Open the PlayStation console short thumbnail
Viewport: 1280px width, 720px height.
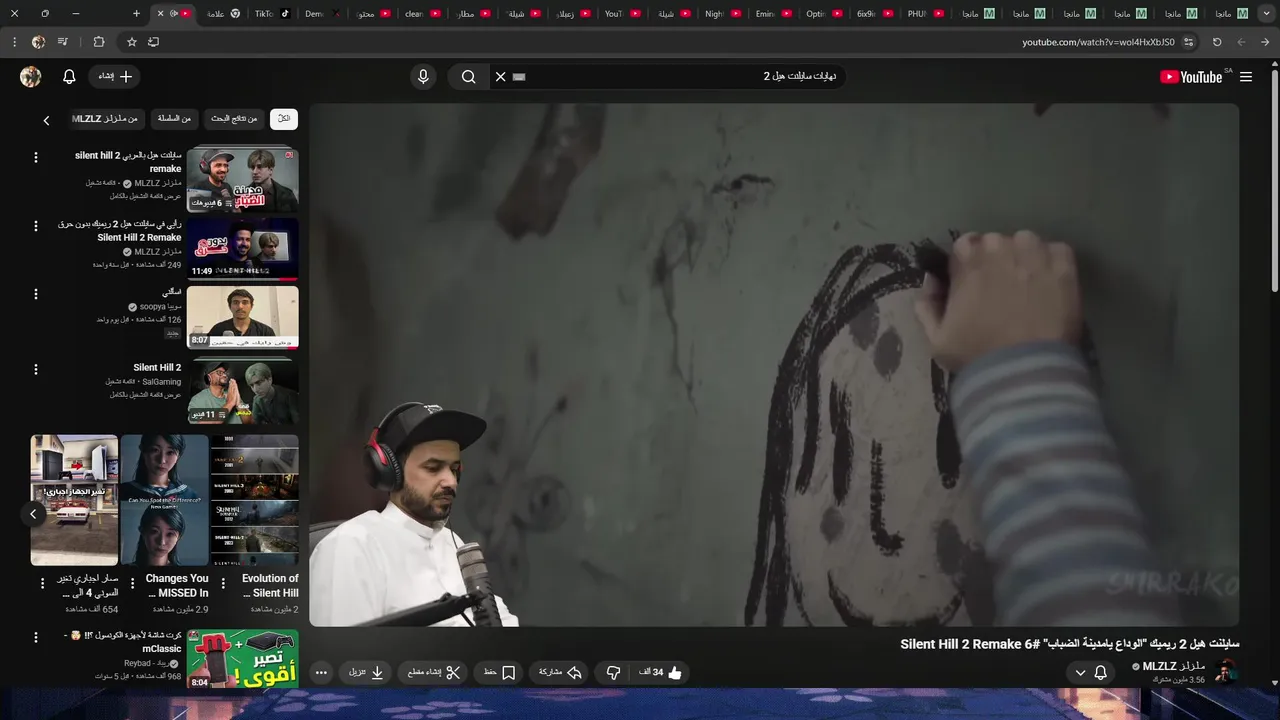click(74, 500)
